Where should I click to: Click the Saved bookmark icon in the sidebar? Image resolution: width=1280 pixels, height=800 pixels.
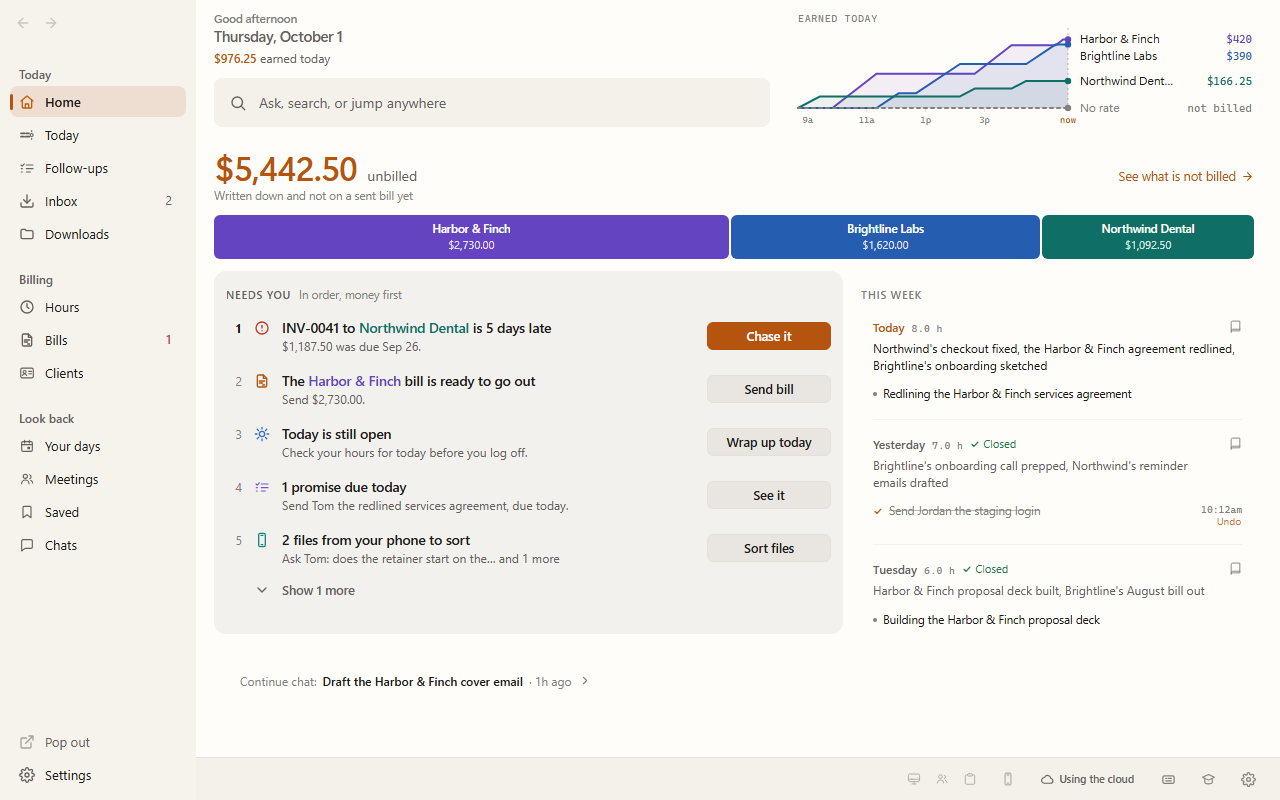pyautogui.click(x=27, y=512)
